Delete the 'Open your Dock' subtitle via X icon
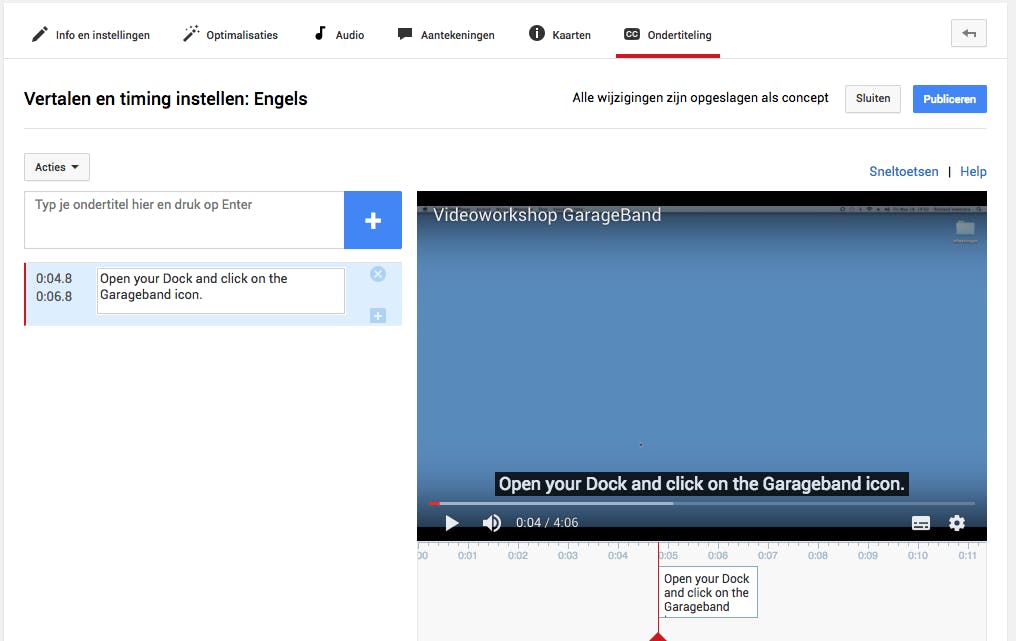The width and height of the screenshot is (1016, 641). (378, 274)
